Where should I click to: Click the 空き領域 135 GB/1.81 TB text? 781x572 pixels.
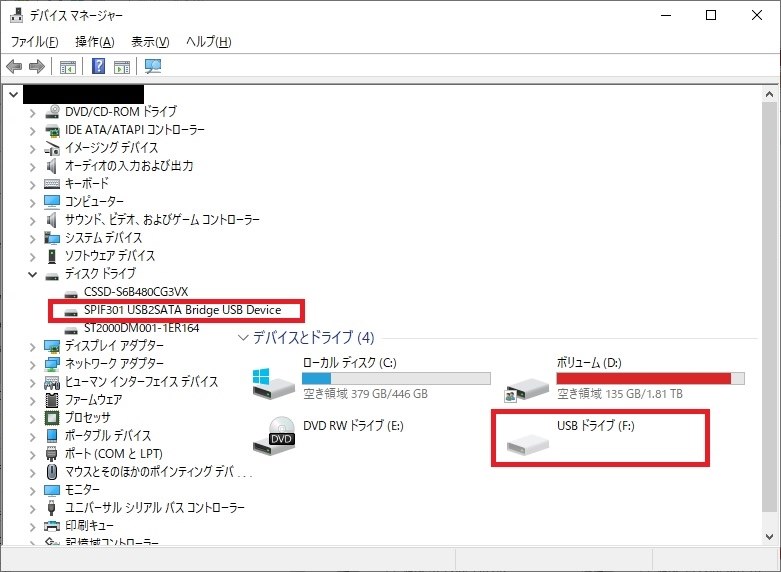pyautogui.click(x=620, y=394)
